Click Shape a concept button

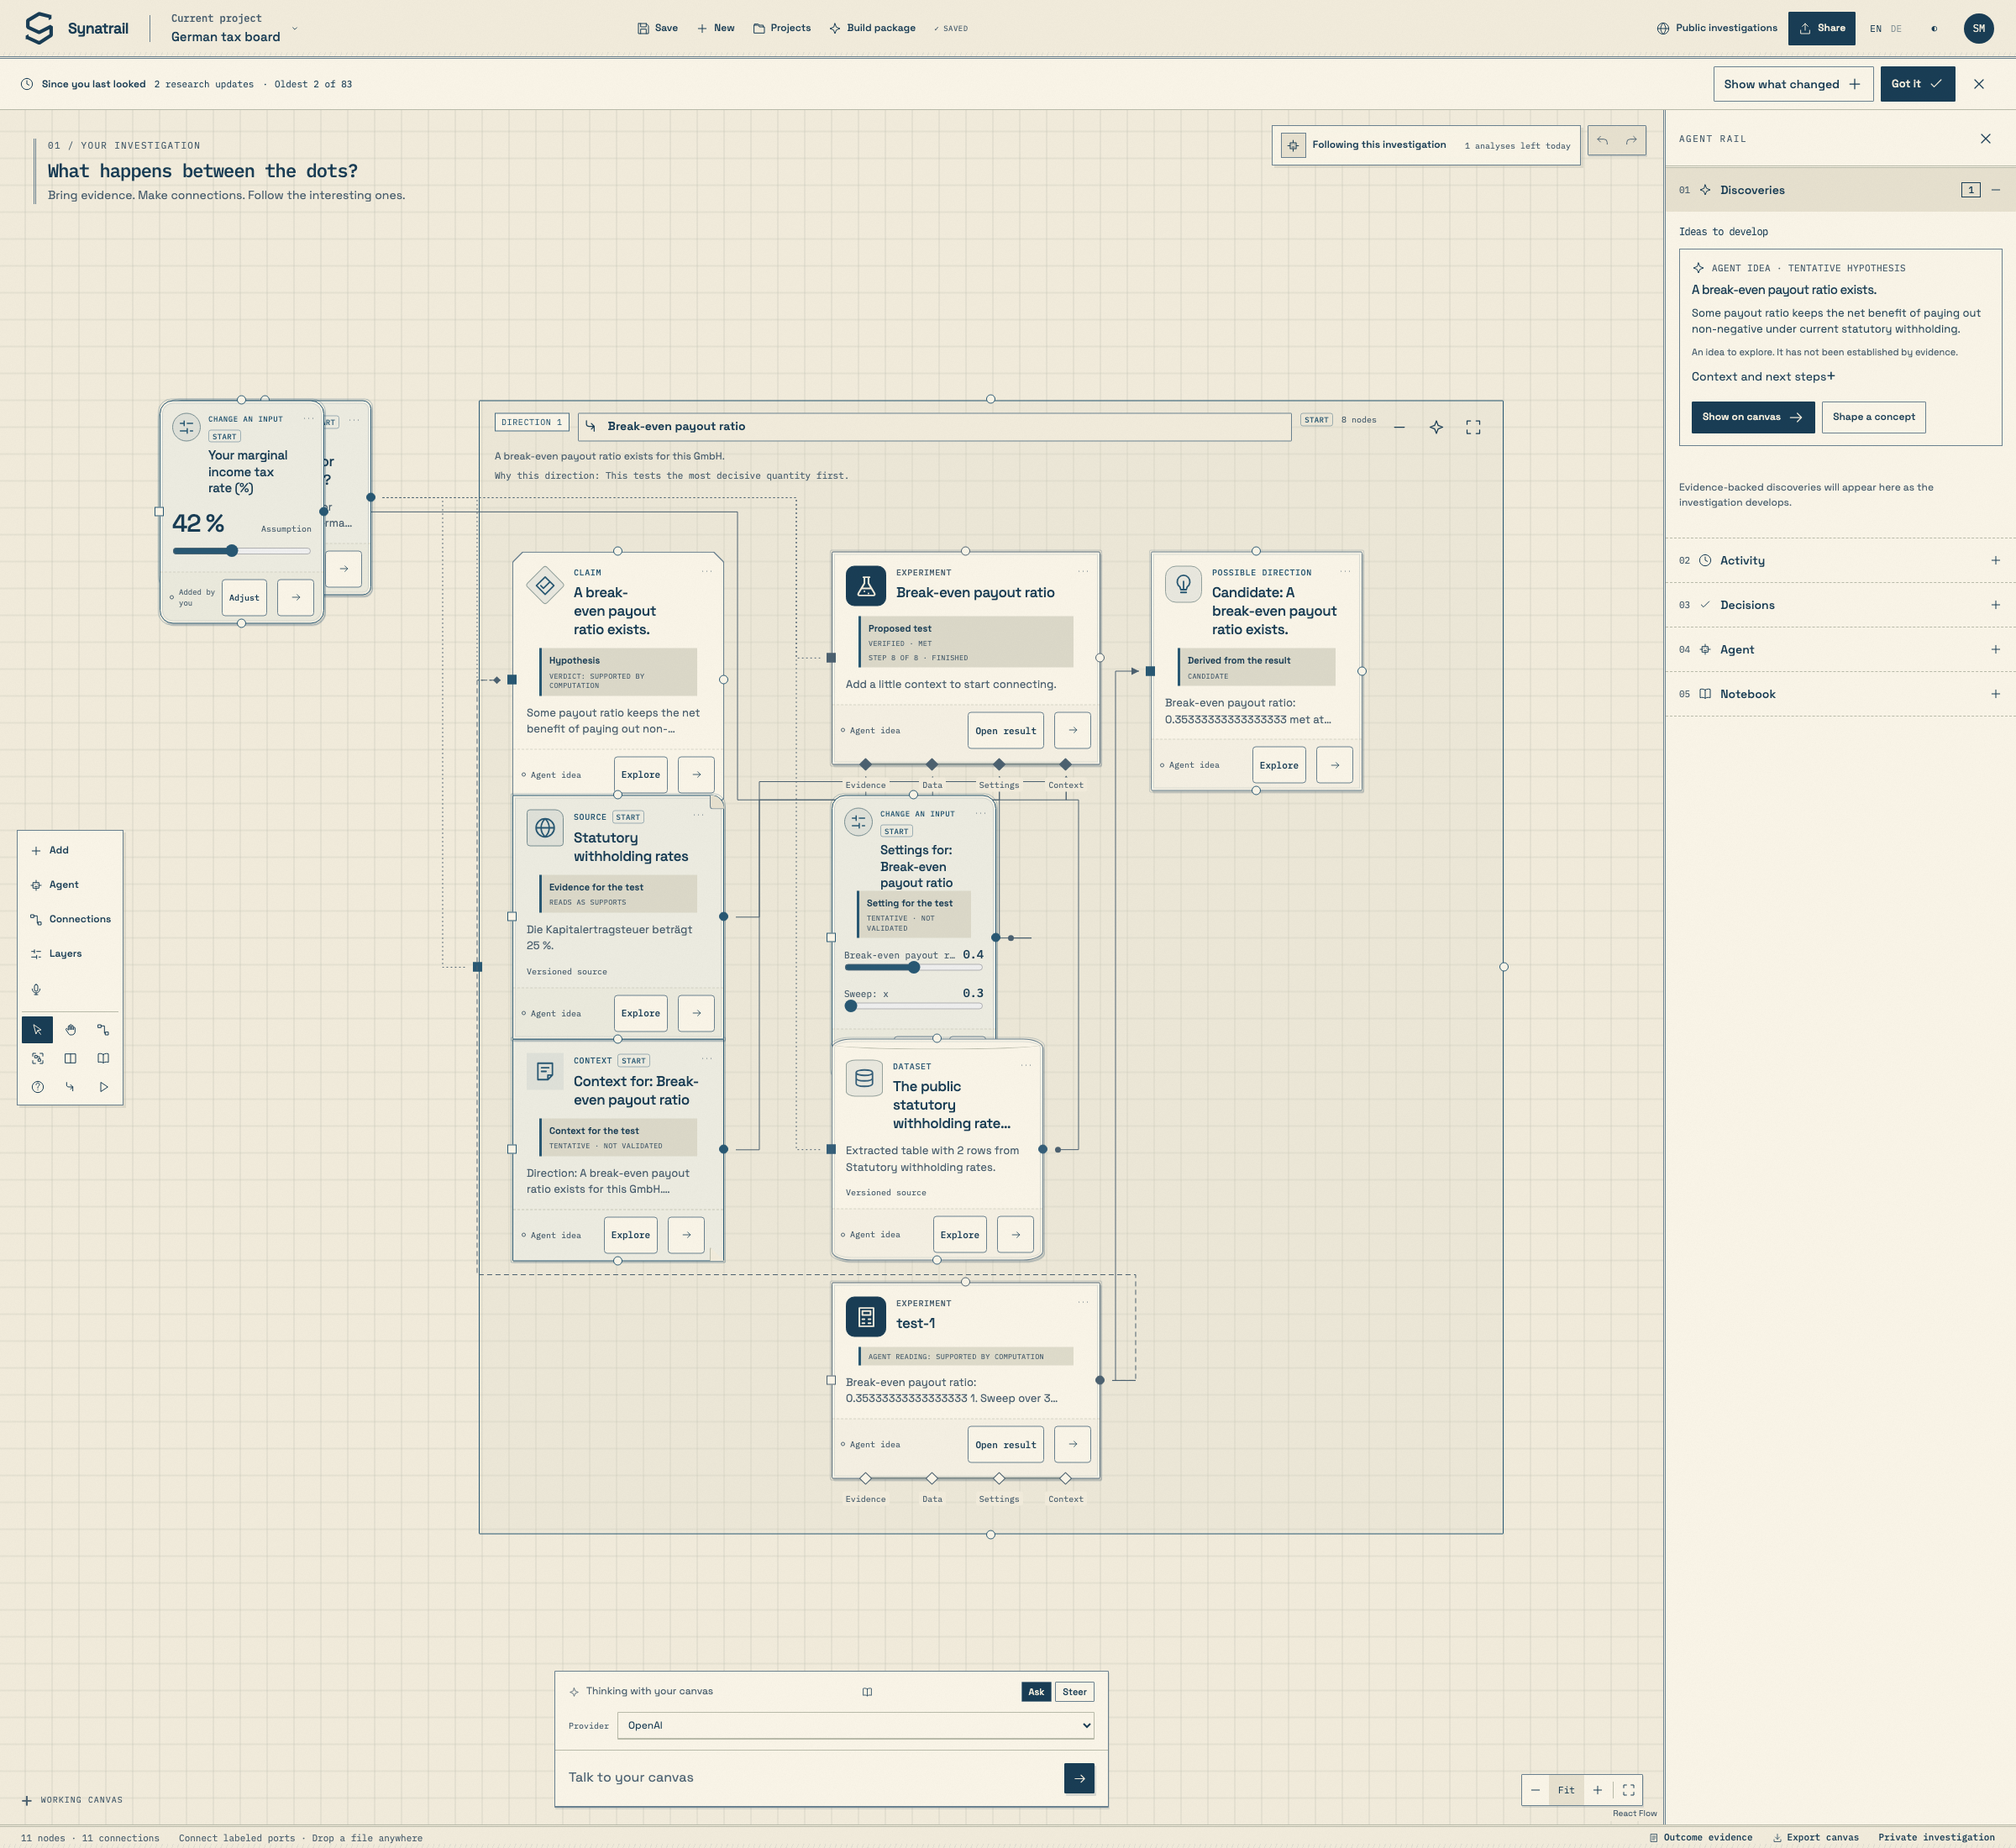(1873, 417)
